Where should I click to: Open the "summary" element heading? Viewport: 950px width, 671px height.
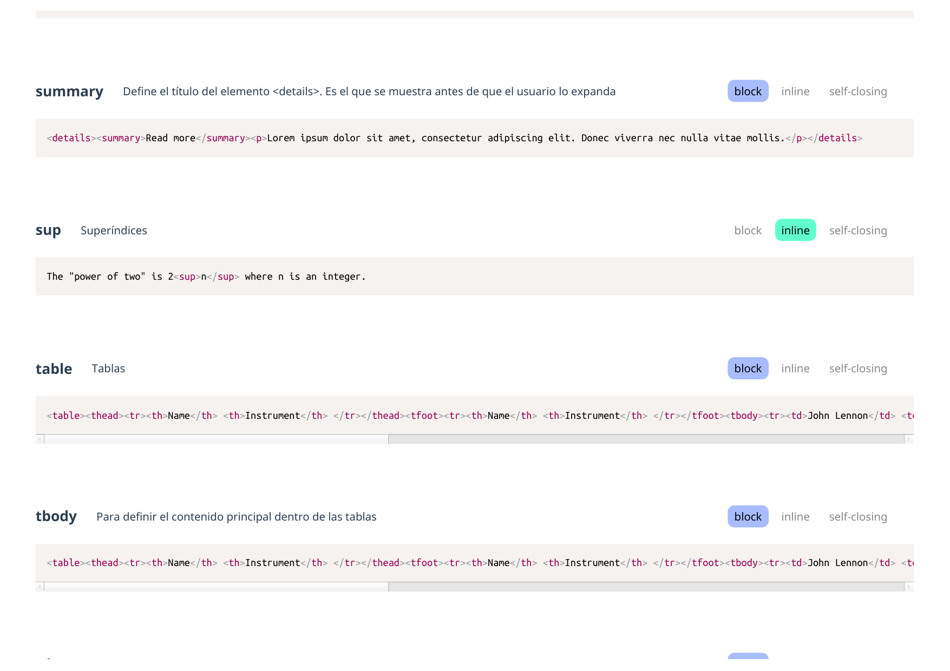(x=69, y=91)
